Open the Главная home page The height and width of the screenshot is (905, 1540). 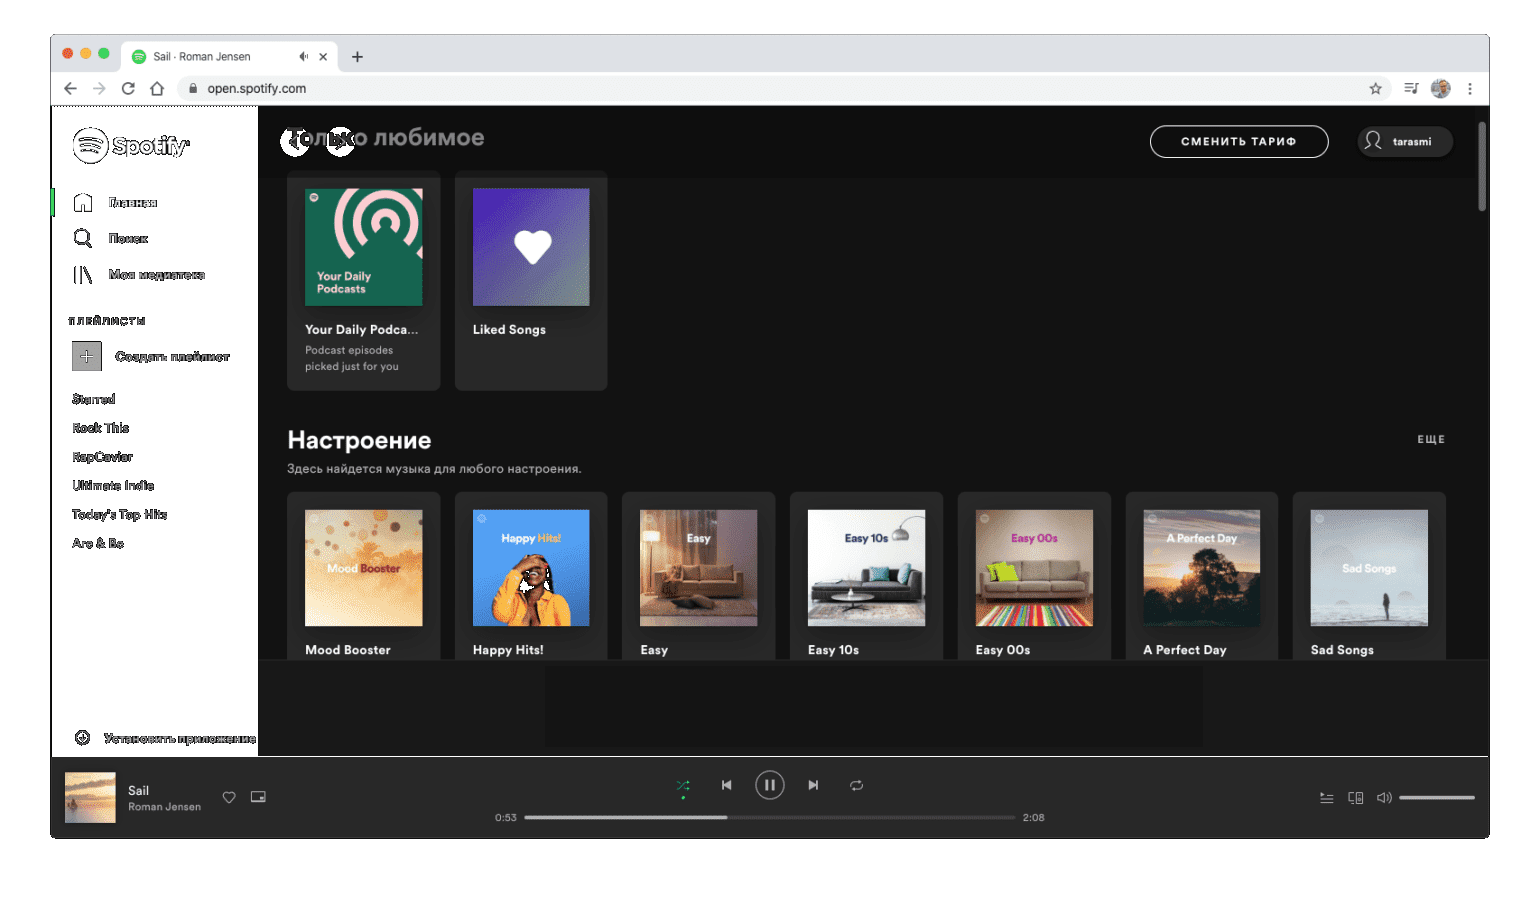click(x=115, y=203)
